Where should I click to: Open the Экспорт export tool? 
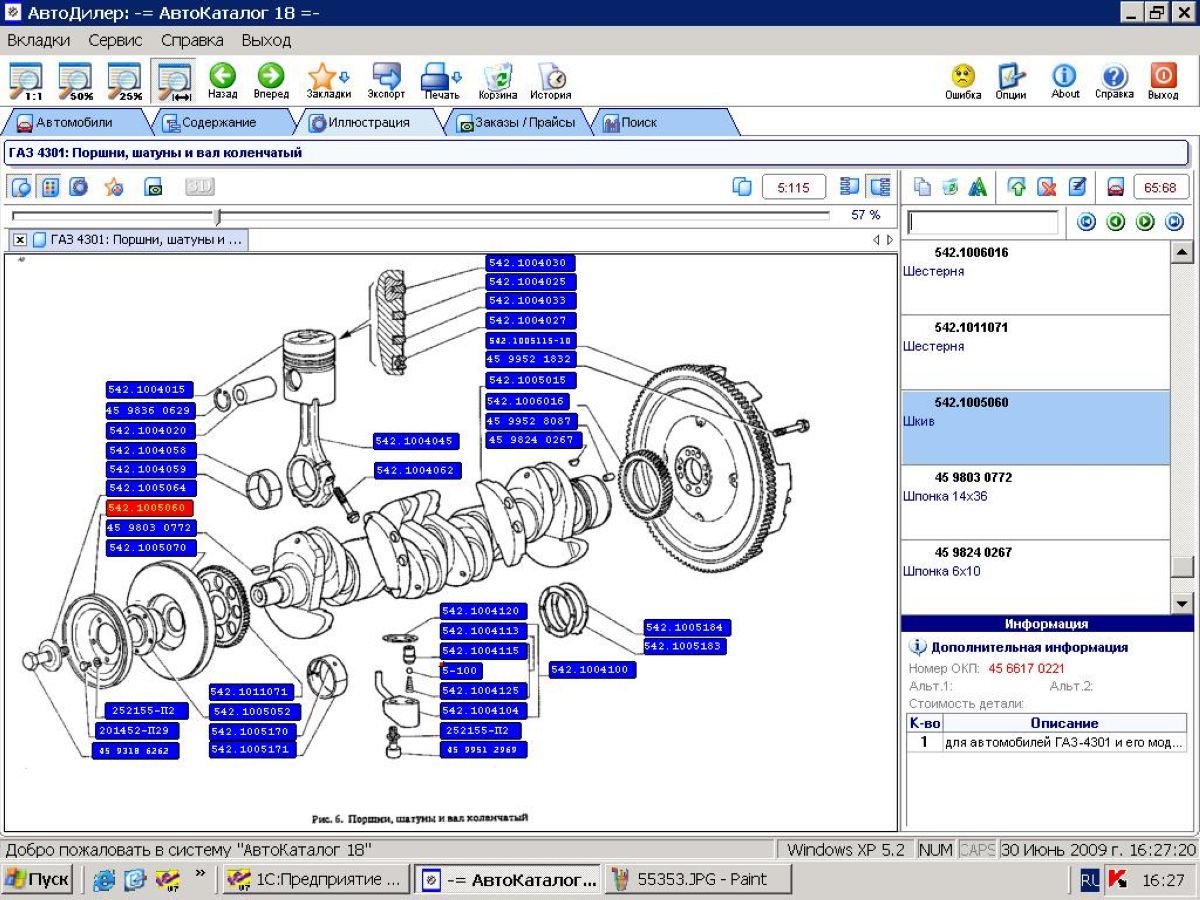pyautogui.click(x=386, y=78)
